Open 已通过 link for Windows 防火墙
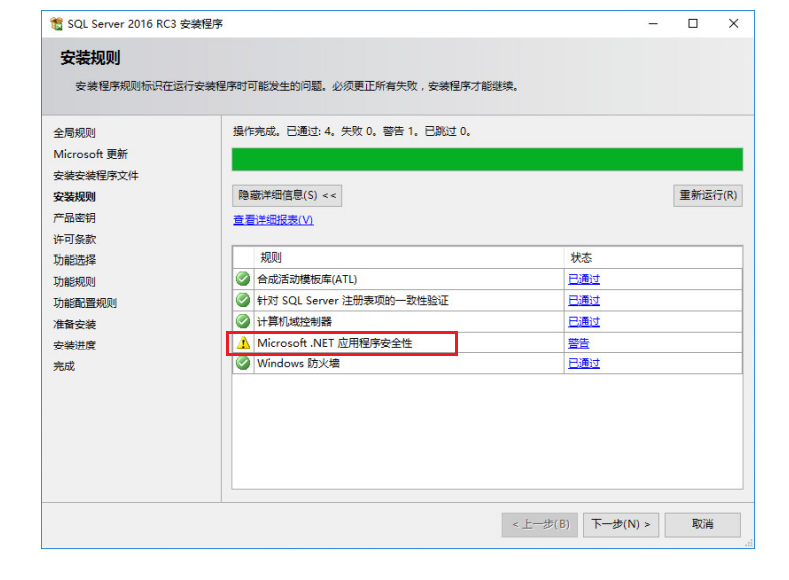Image resolution: width=789 pixels, height=580 pixels. point(584,363)
